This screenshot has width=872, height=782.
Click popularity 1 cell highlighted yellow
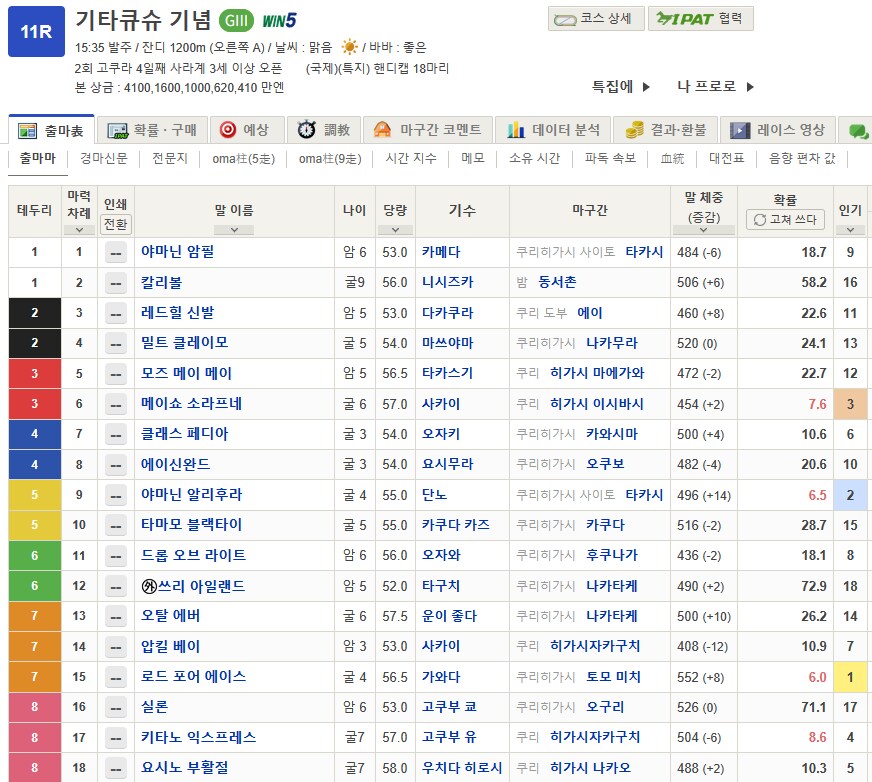[x=850, y=677]
